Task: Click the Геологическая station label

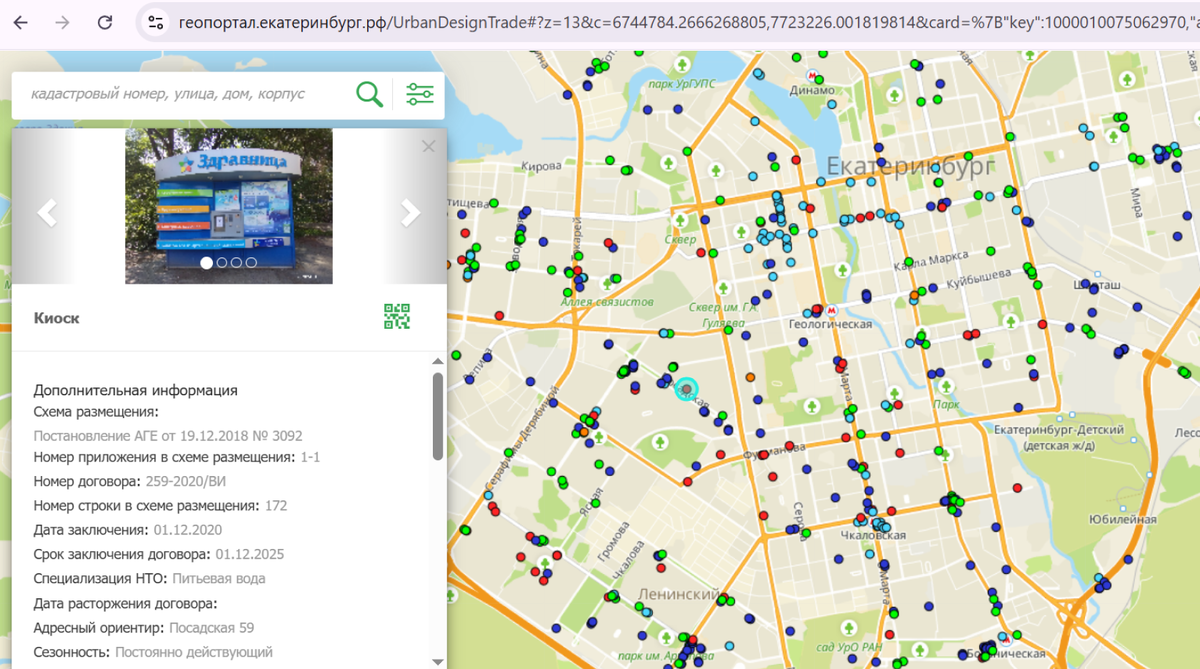Action: [x=830, y=324]
